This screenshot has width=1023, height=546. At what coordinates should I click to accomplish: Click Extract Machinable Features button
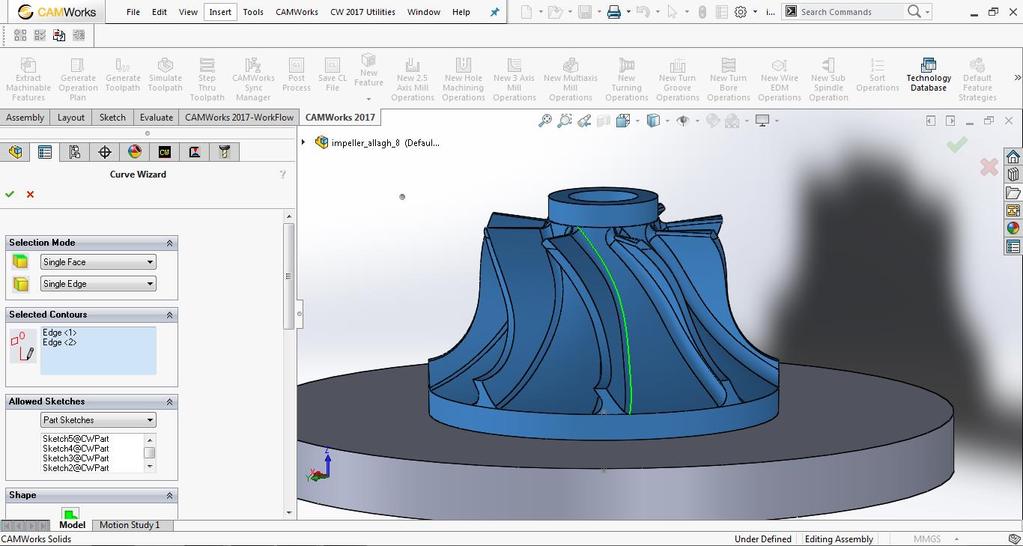[x=28, y=78]
